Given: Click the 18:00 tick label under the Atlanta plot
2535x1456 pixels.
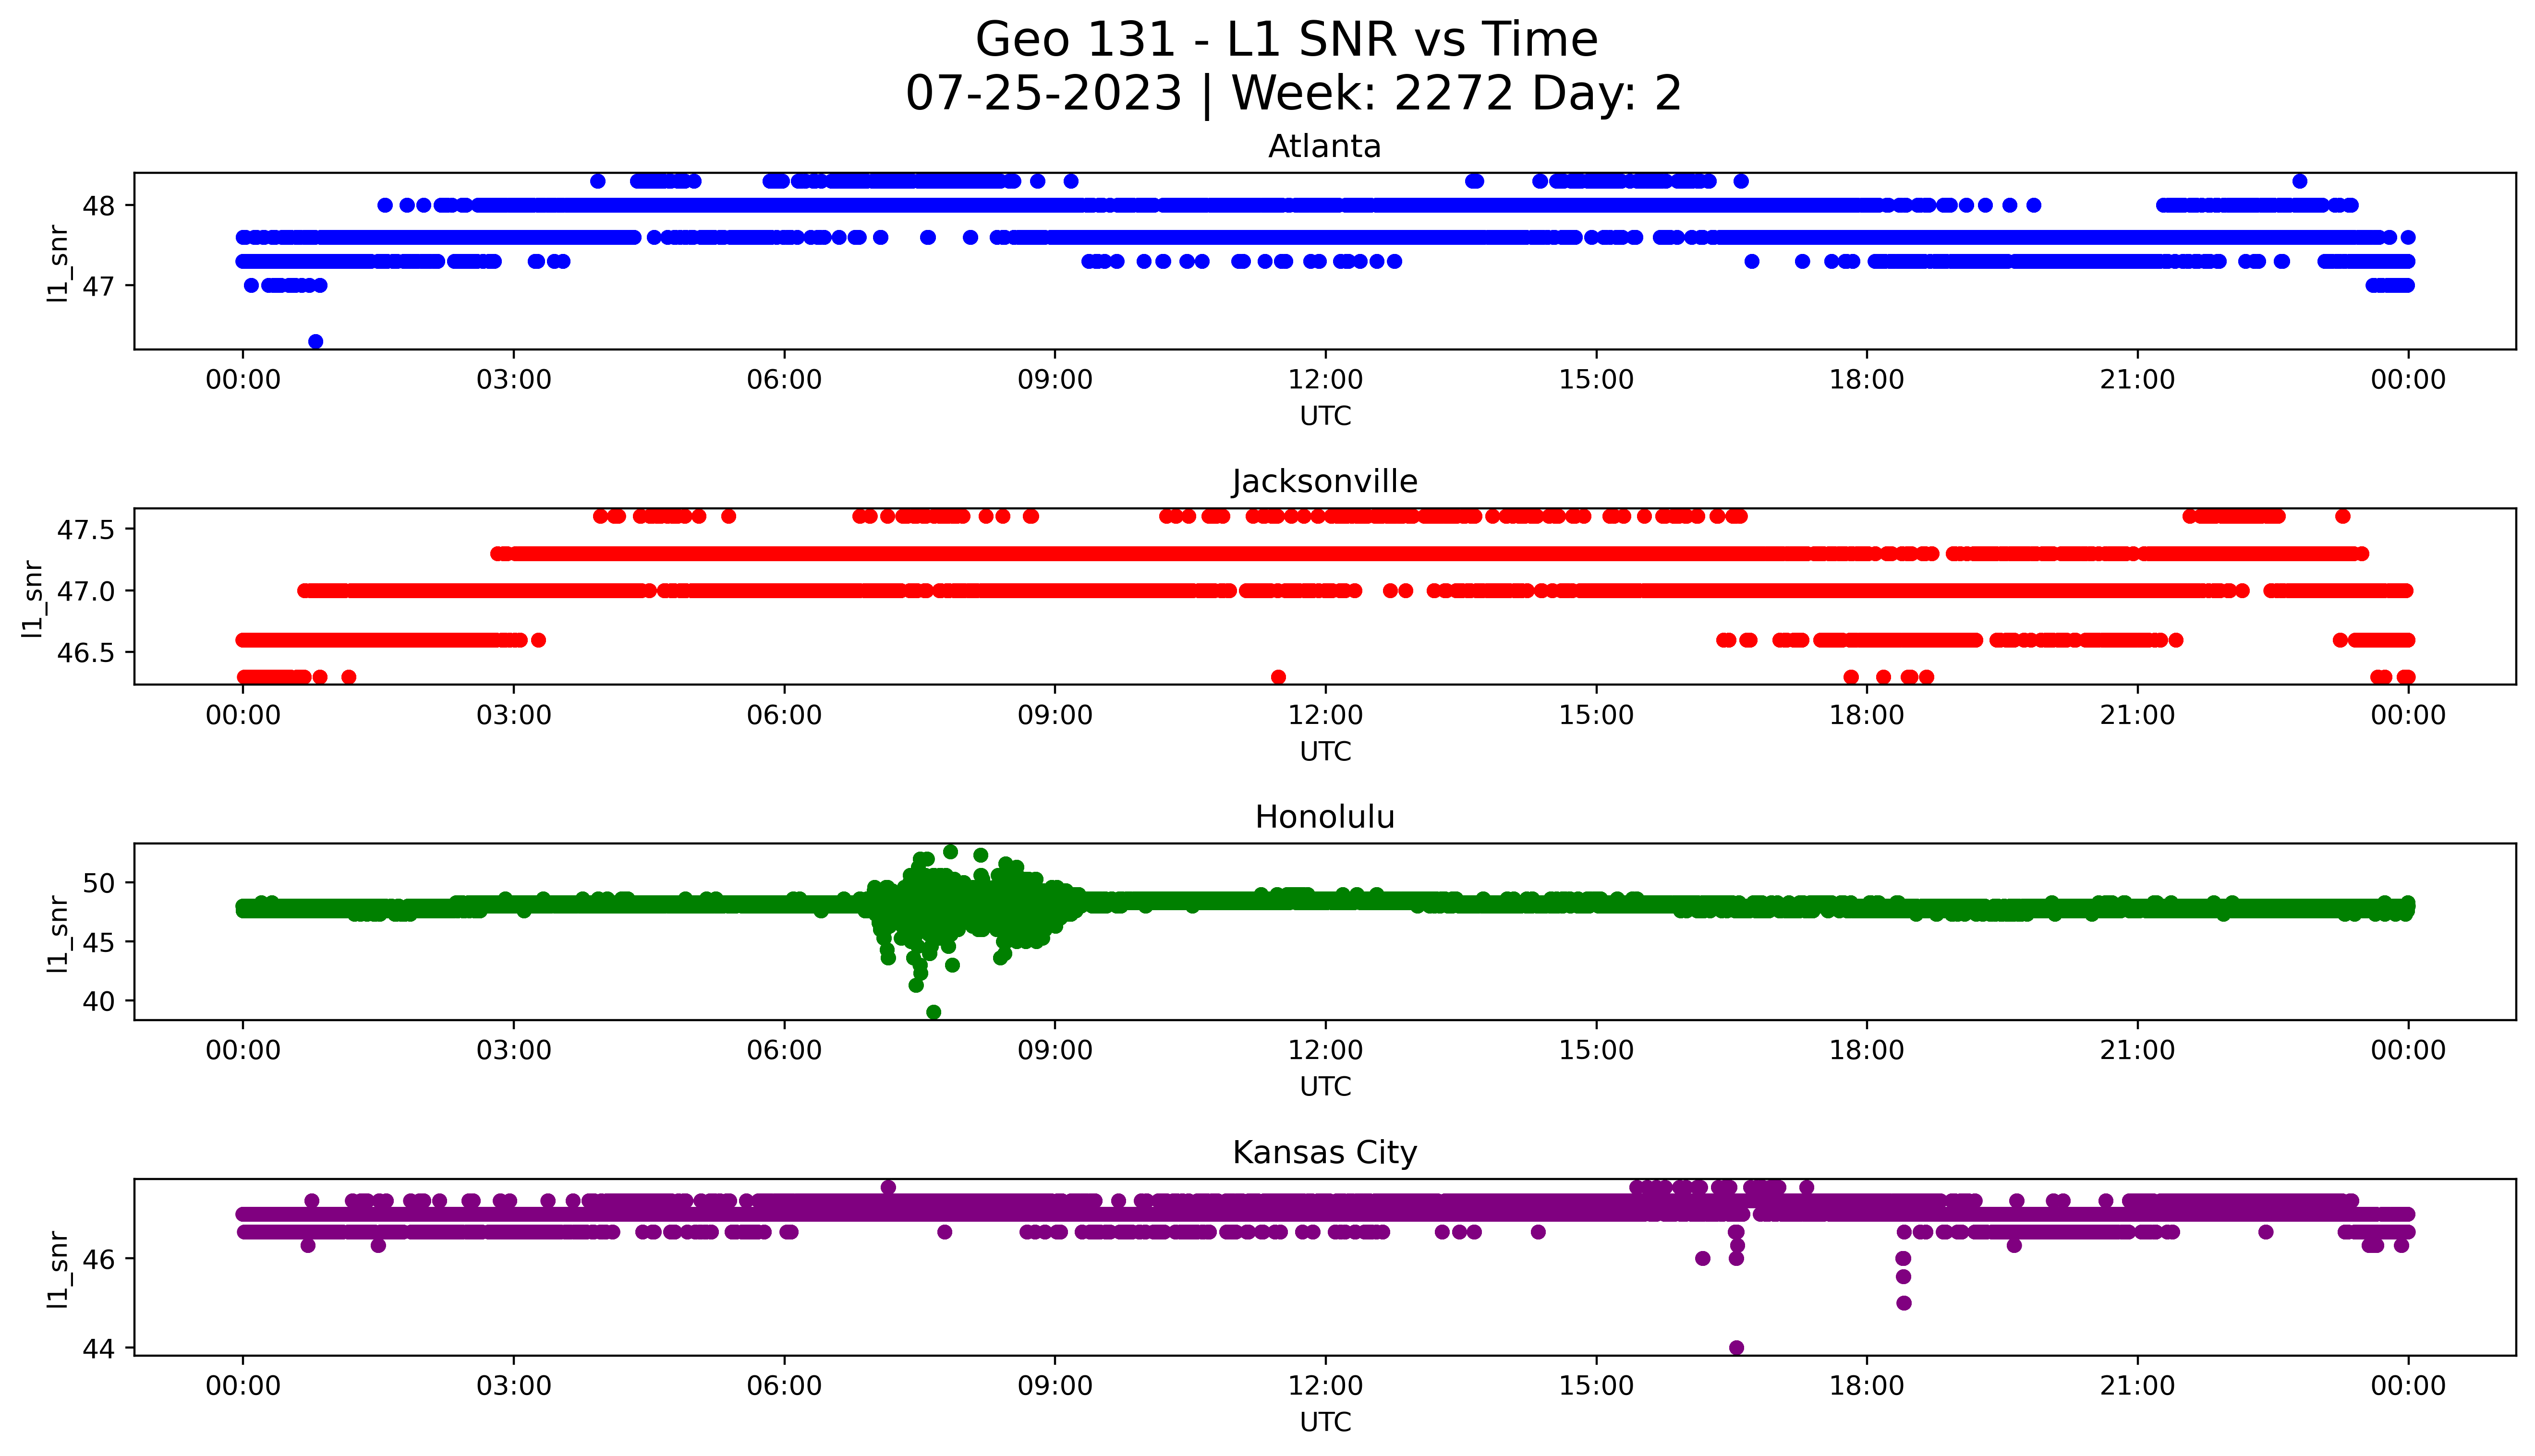Looking at the screenshot, I should tap(1867, 380).
